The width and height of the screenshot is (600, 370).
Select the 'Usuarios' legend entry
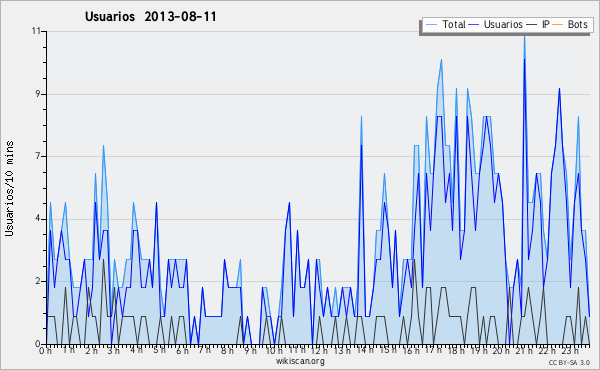click(496, 24)
